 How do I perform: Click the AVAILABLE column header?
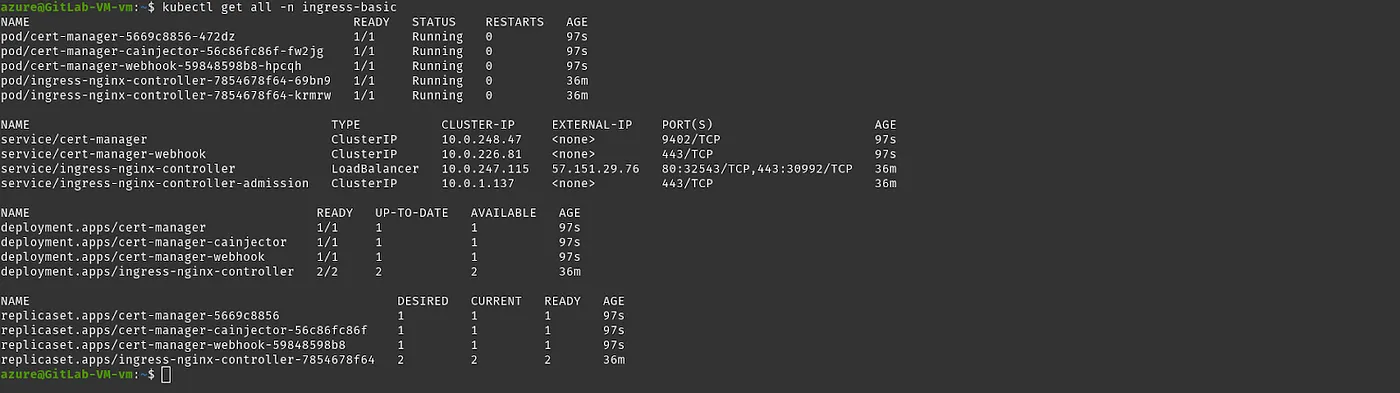coord(503,213)
